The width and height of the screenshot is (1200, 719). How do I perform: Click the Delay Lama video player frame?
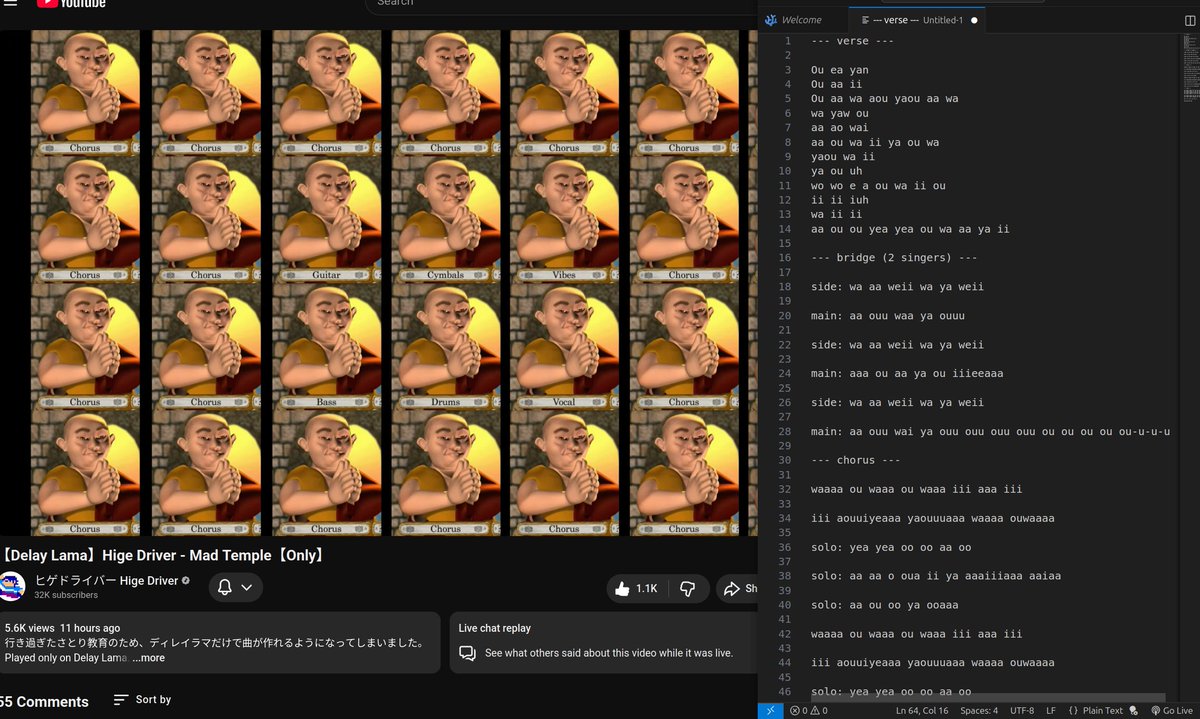pyautogui.click(x=379, y=283)
